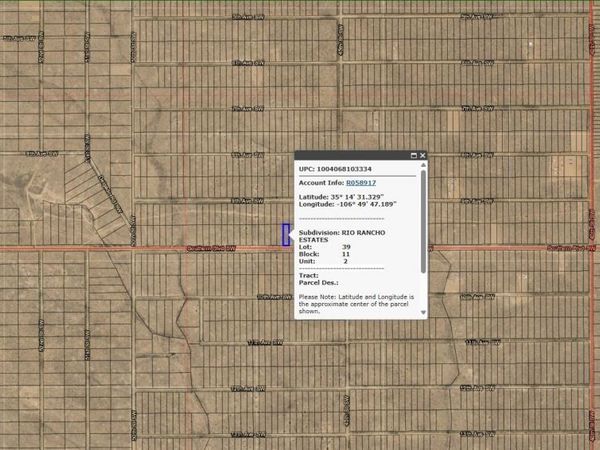Maximize the parcel info popup
600x450 pixels.
414,155
